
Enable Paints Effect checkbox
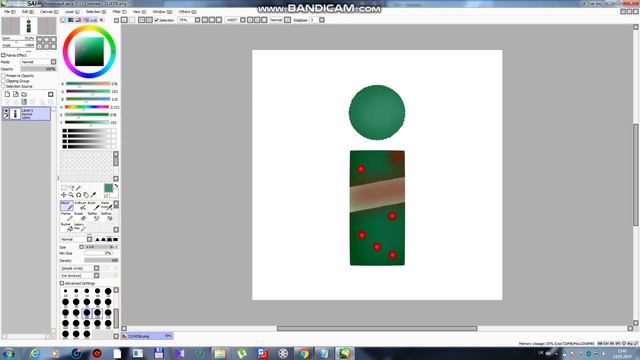click(x=3, y=55)
